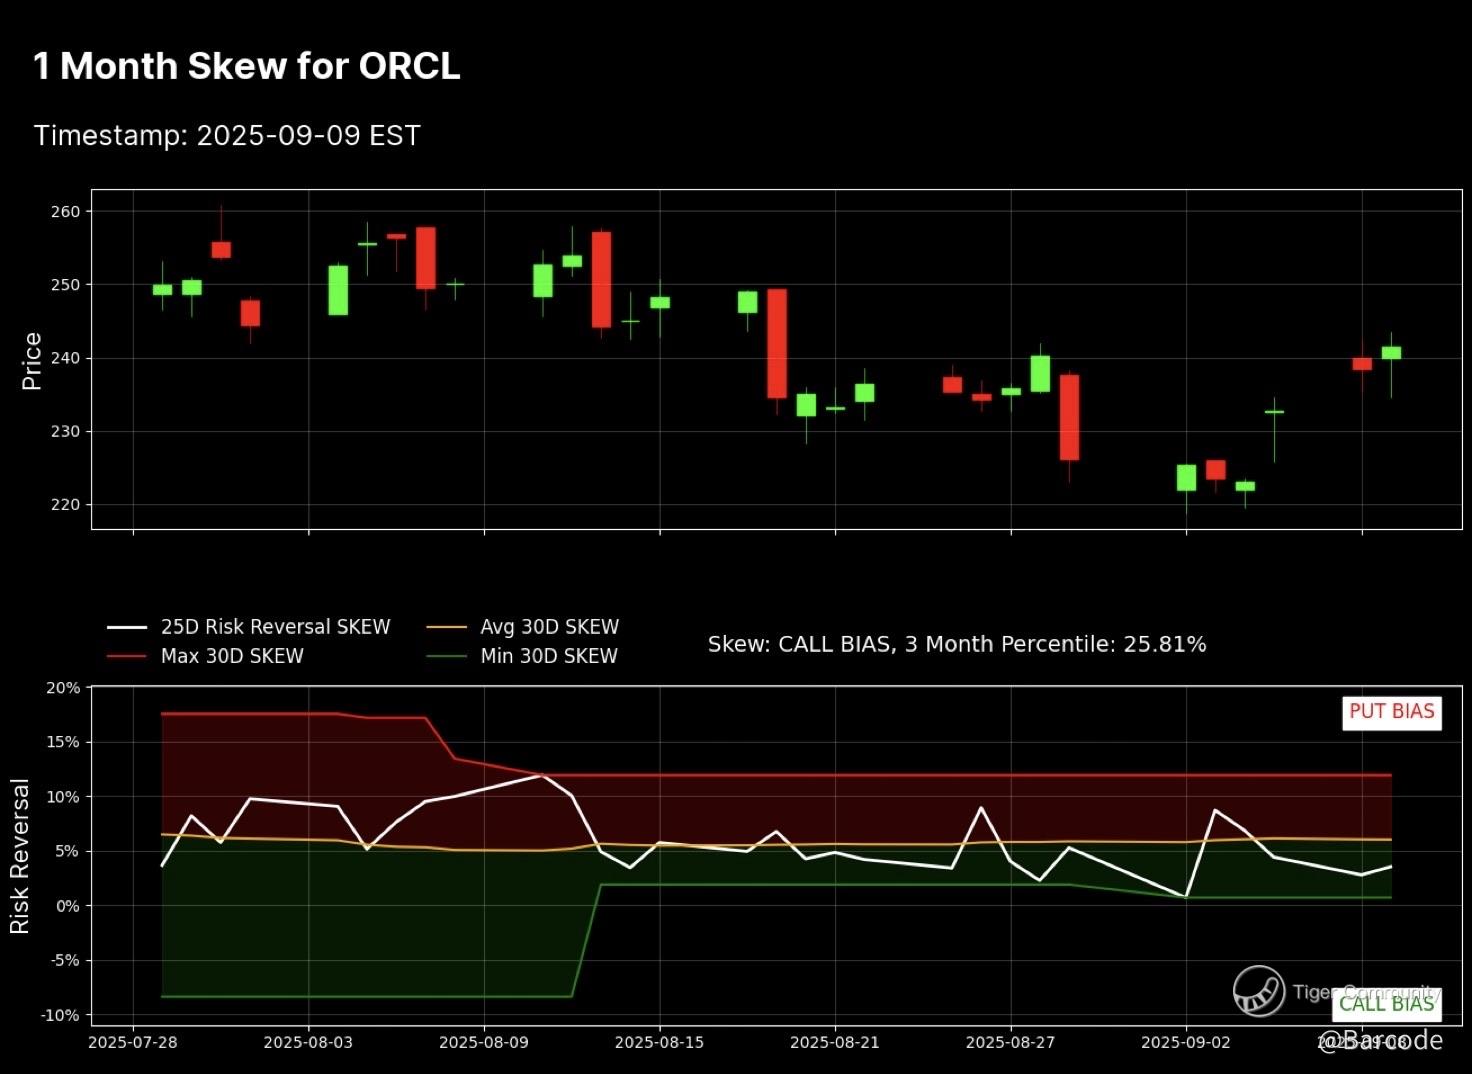Click the 10% tick on the Risk Reversal axis
The width and height of the screenshot is (1472, 1074).
[x=62, y=797]
